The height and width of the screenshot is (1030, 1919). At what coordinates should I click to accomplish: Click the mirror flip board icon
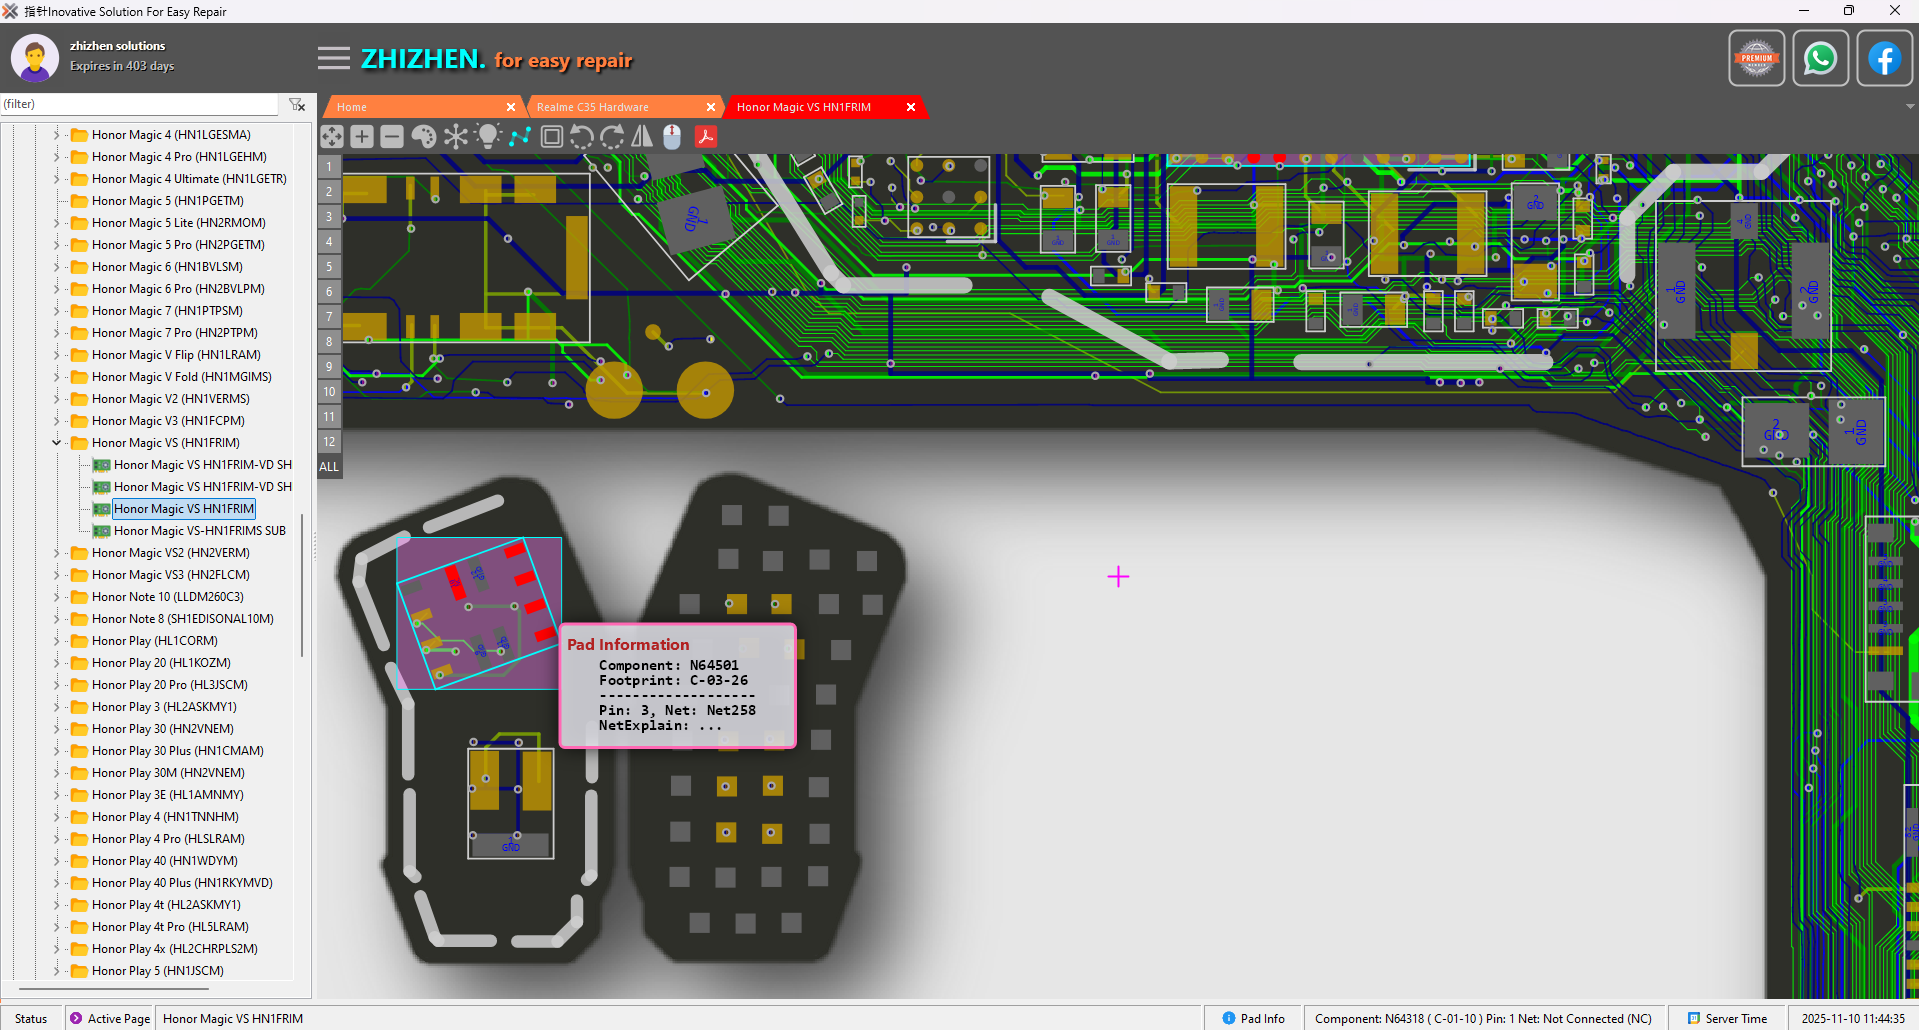(x=642, y=137)
